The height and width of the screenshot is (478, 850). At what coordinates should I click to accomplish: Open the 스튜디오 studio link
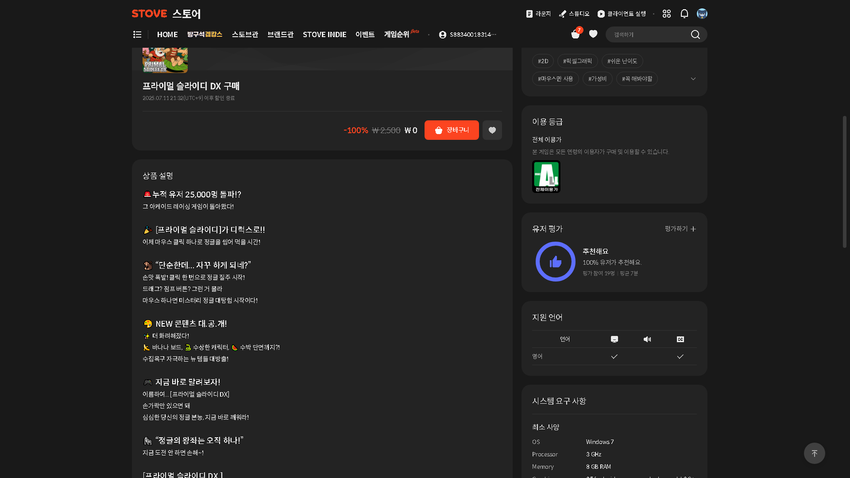[x=574, y=14]
